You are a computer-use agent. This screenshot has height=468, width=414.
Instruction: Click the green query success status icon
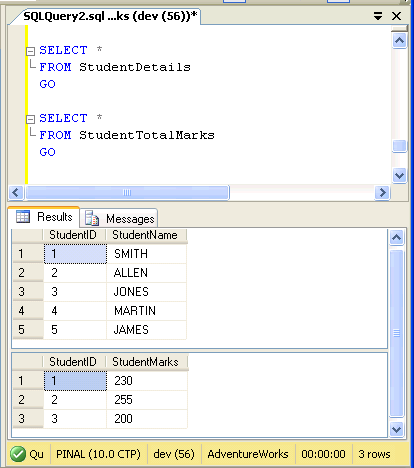(18, 454)
